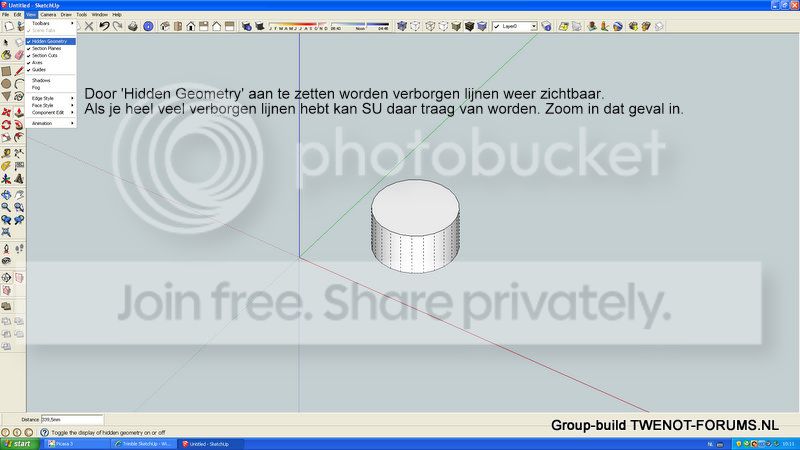Open the Draw menu
Viewport: 800px width, 450px height.
tap(66, 15)
